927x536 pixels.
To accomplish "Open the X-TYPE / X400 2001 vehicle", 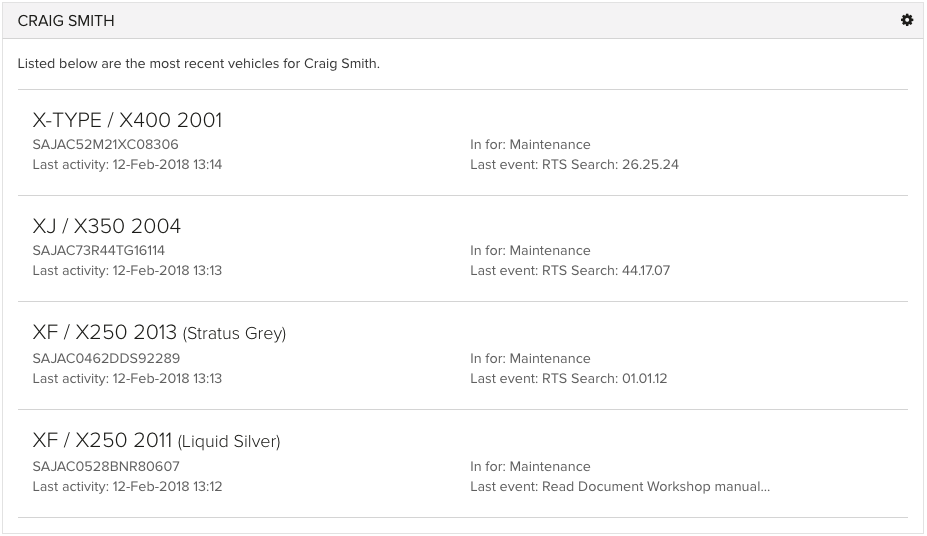I will coord(127,120).
